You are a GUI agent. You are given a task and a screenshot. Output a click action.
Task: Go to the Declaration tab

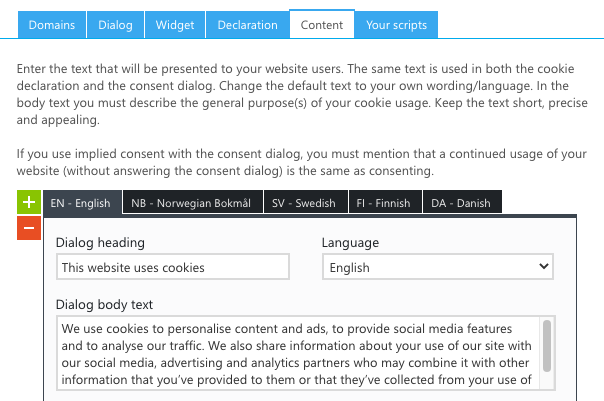(x=248, y=25)
